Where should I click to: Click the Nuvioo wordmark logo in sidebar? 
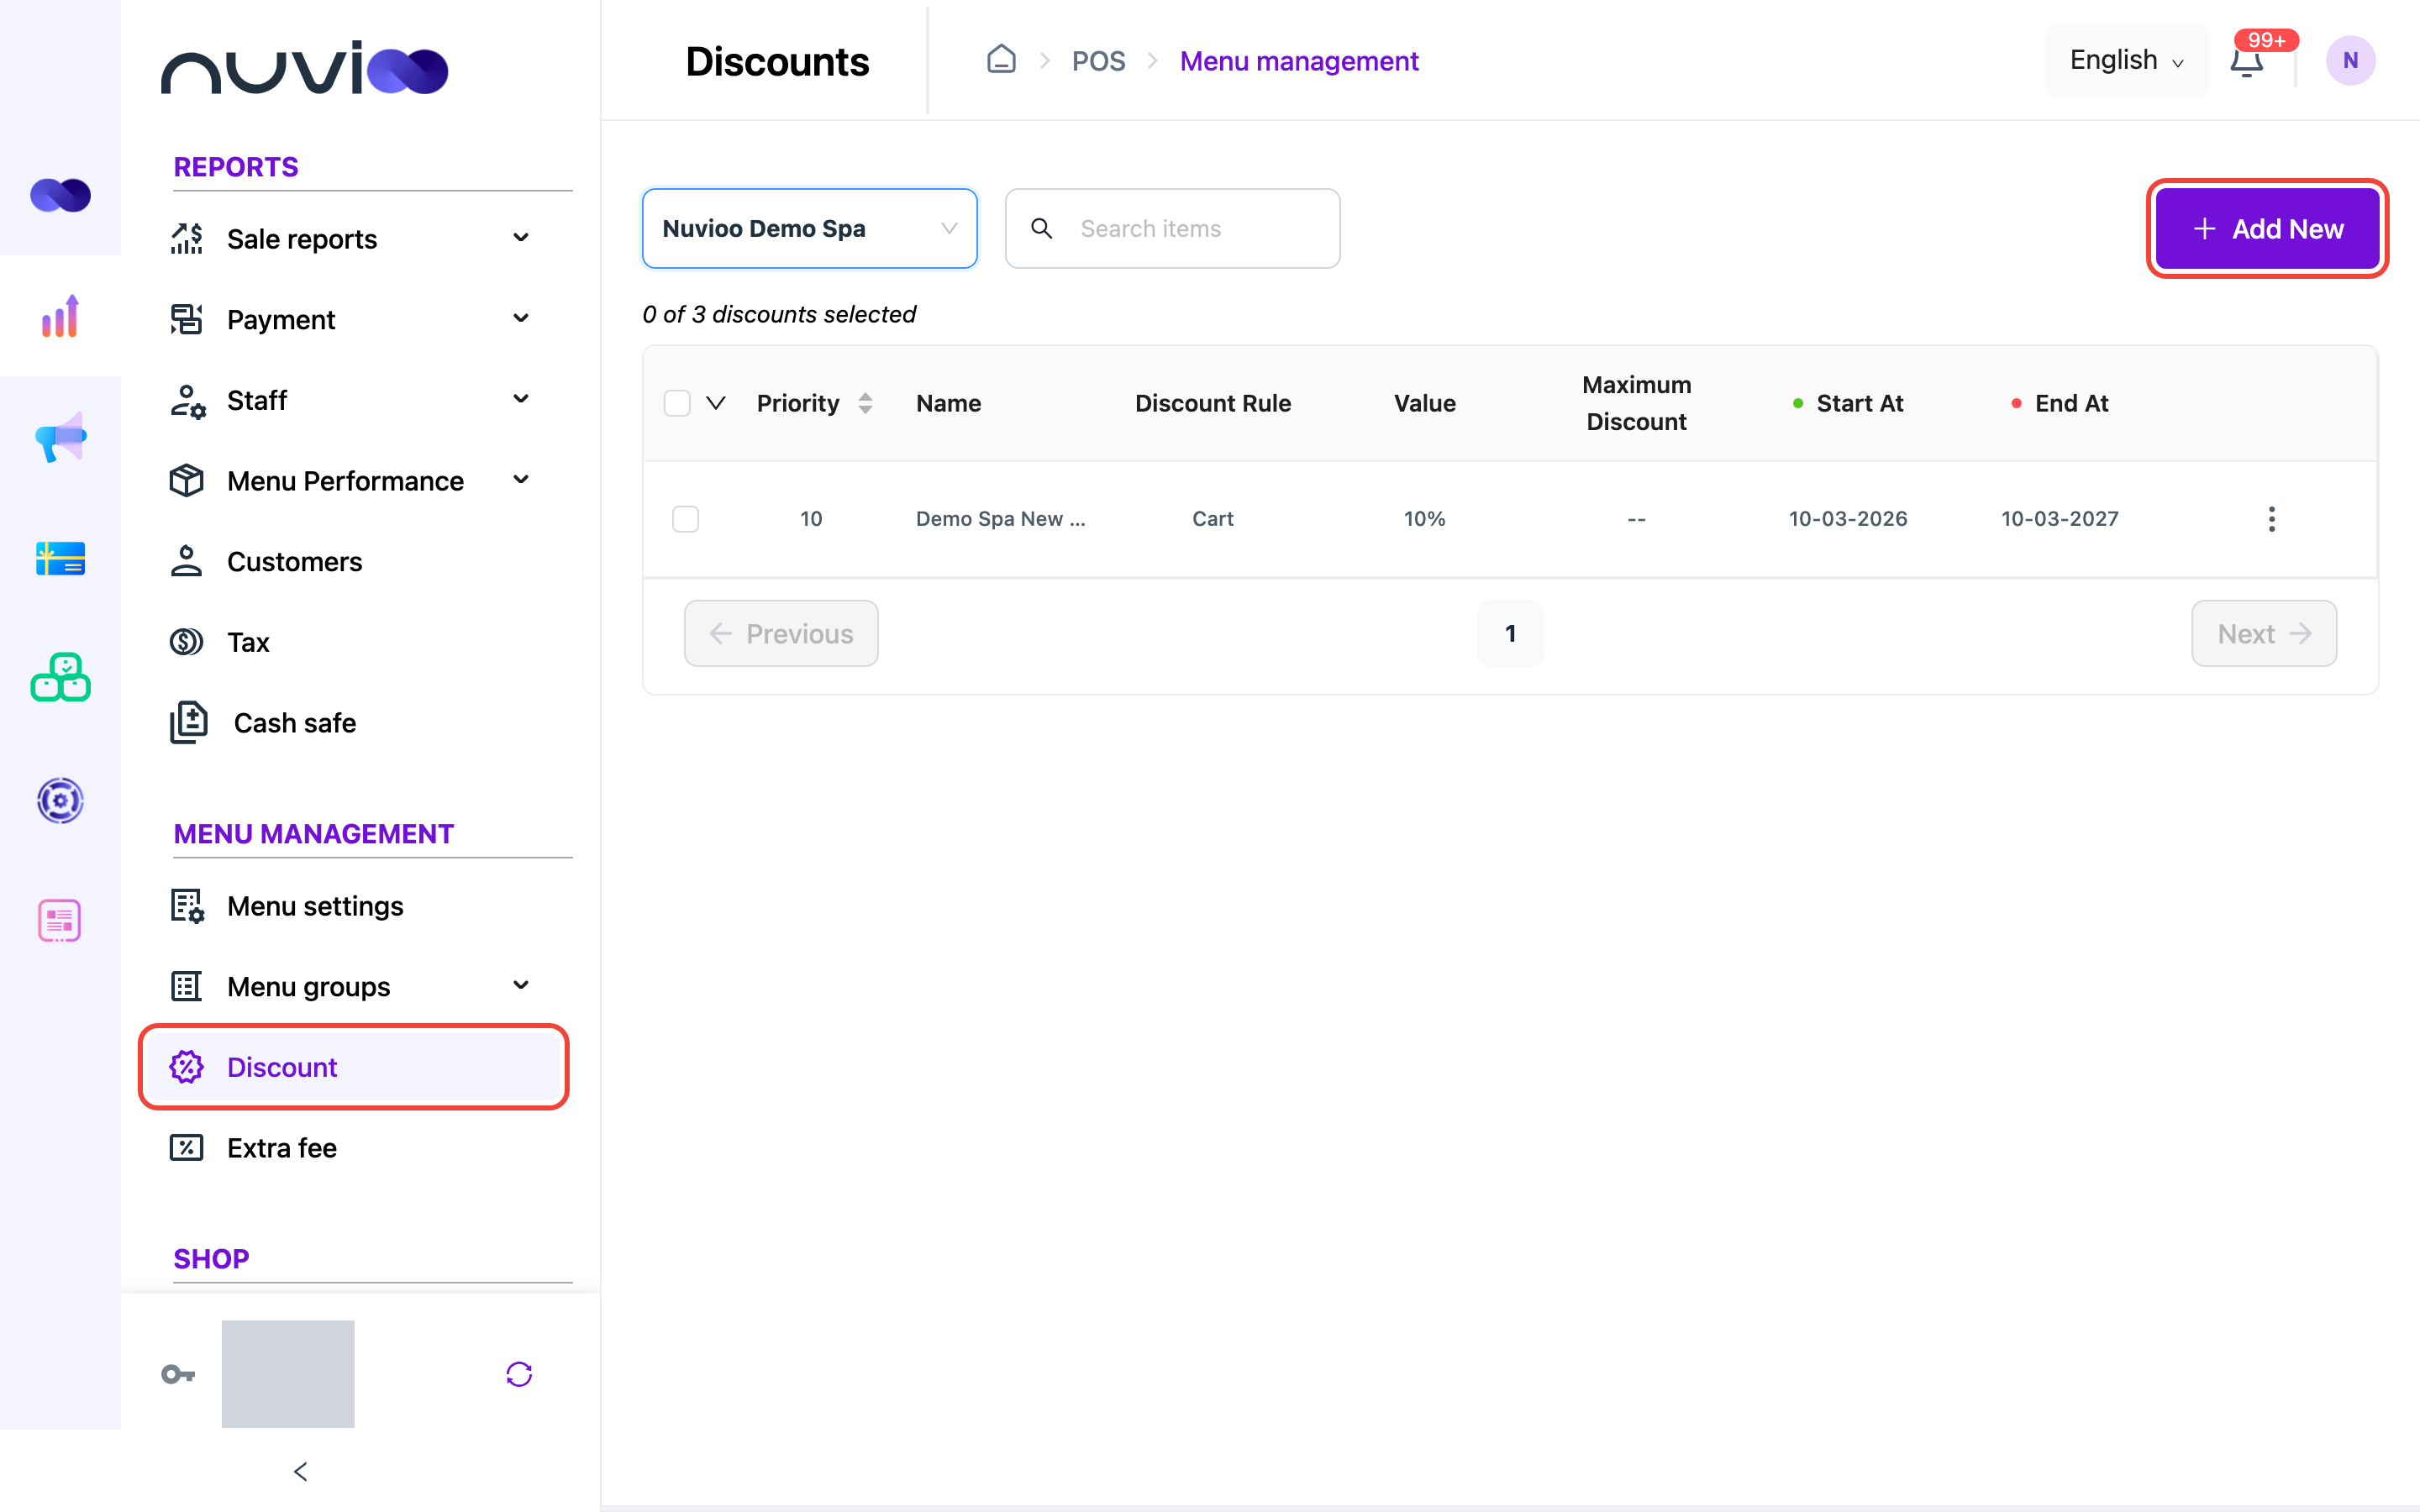pos(304,68)
